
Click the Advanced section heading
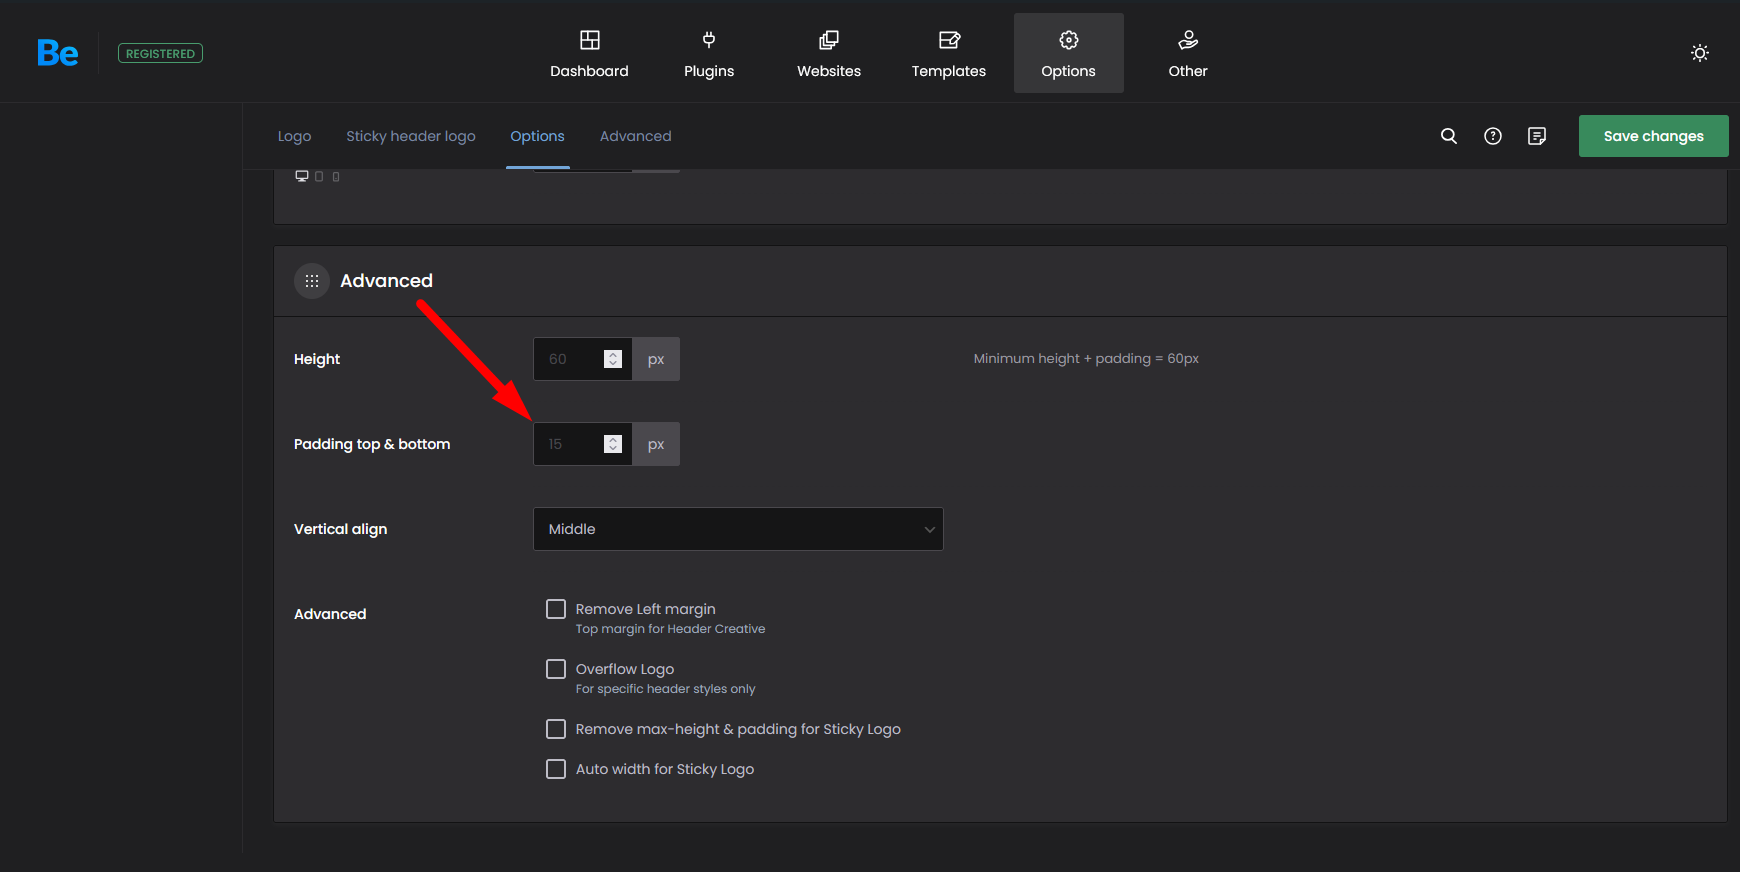[386, 281]
